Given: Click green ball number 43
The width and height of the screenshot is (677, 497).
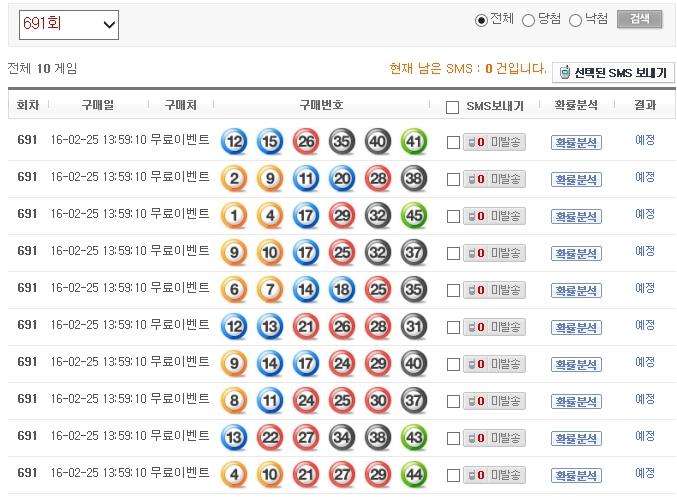Looking at the screenshot, I should pyautogui.click(x=414, y=438).
